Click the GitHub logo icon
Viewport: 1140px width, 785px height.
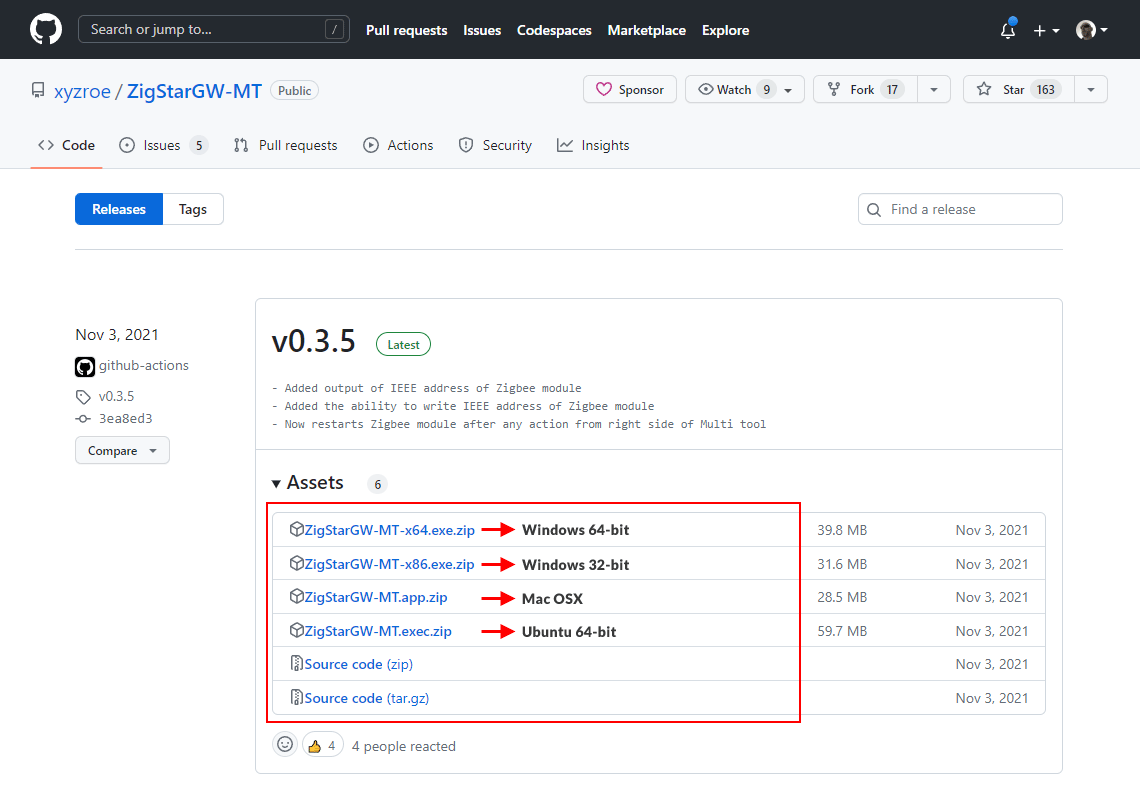(46, 30)
